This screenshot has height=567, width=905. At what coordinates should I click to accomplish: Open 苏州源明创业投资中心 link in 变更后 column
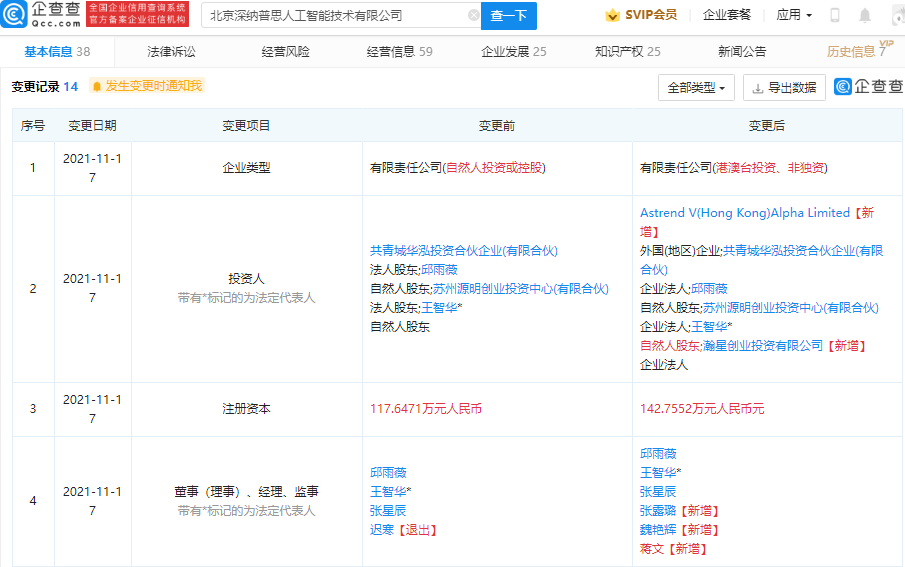tap(791, 308)
